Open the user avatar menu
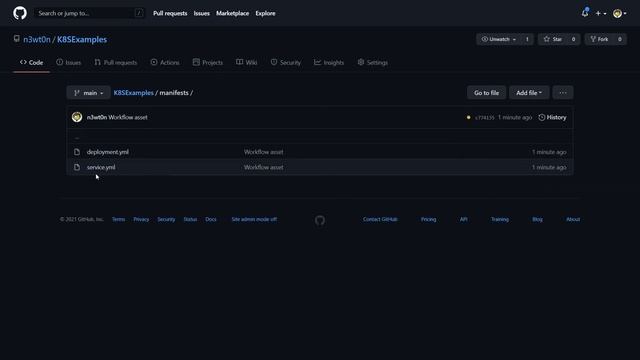Screen dimensions: 640x360 coord(620,13)
